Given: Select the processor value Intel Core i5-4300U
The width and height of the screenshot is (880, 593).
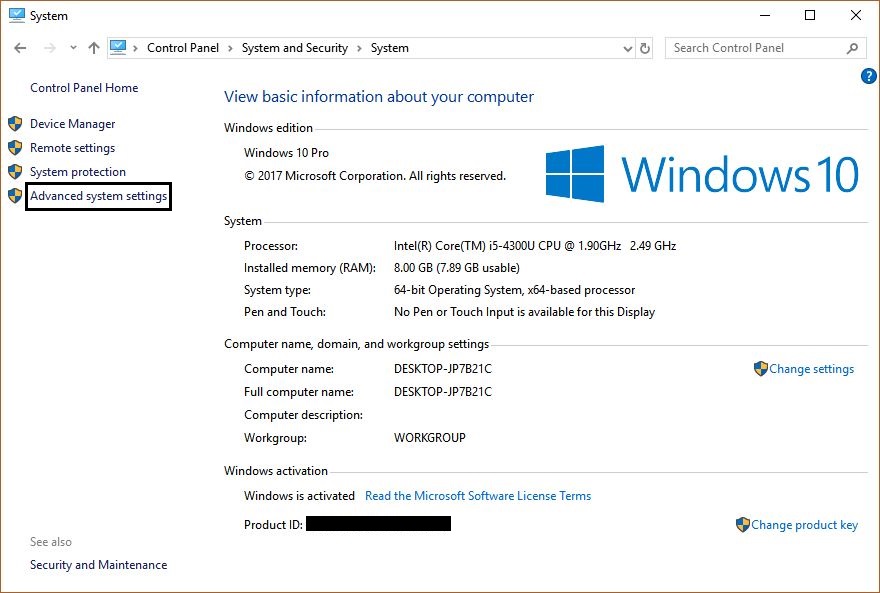Looking at the screenshot, I should pyautogui.click(x=535, y=246).
